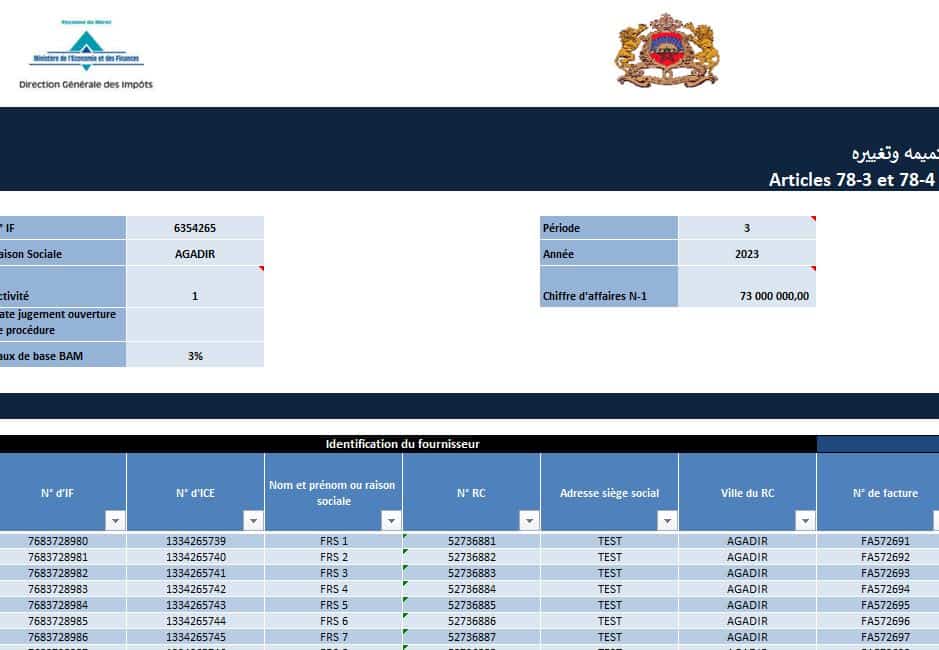Click the Ville du RC column header

click(747, 492)
